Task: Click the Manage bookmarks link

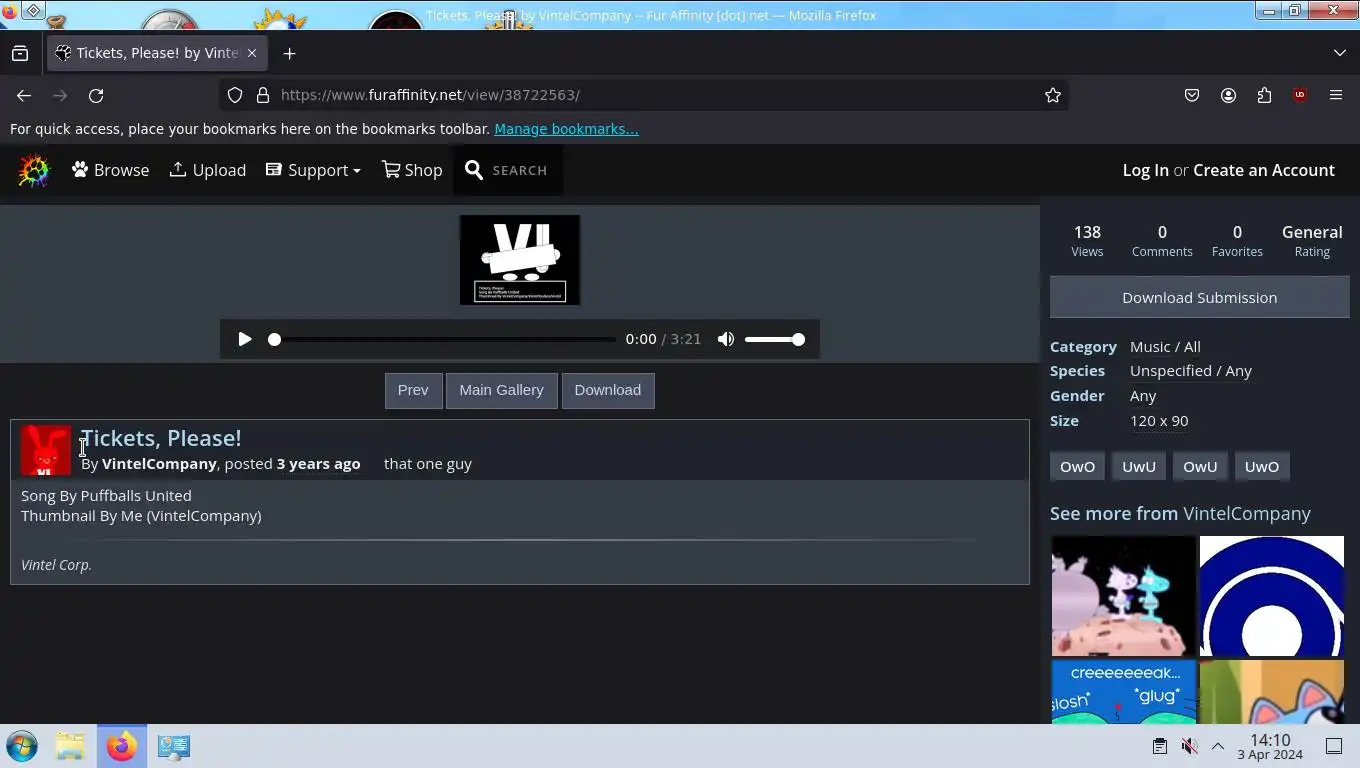Action: 566,129
